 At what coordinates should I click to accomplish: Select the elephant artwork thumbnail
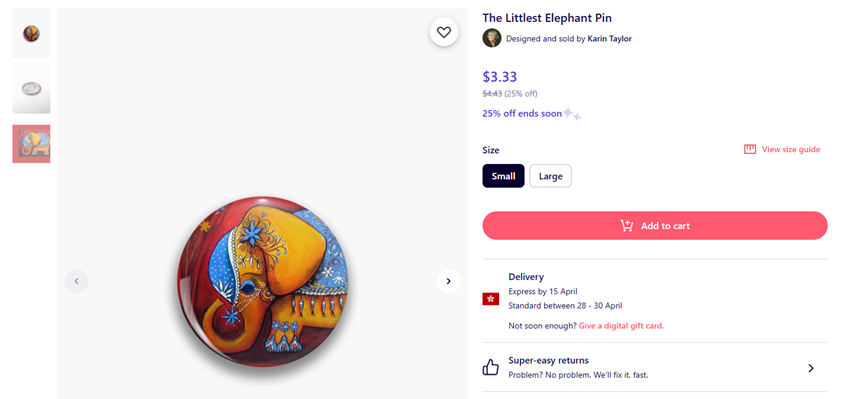coord(31,144)
